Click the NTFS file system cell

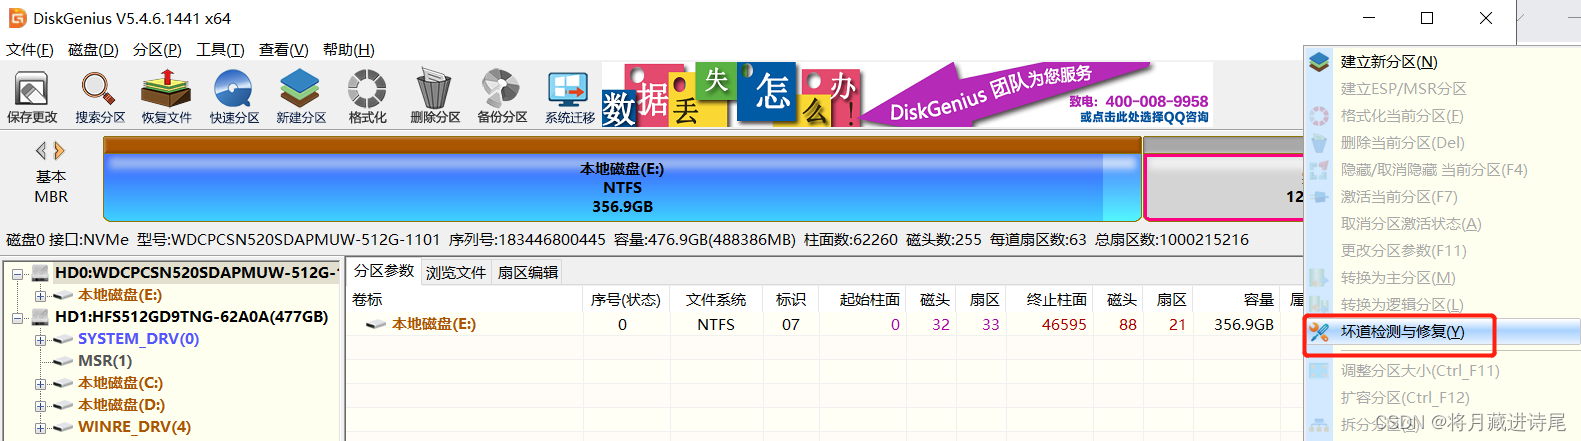click(716, 324)
